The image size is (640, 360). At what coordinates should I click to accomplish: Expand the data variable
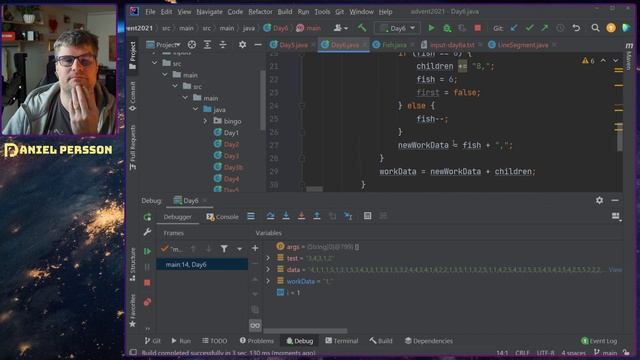[x=268, y=269]
